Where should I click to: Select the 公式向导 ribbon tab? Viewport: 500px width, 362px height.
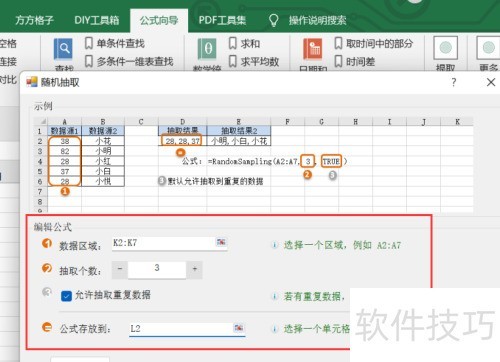tap(159, 21)
